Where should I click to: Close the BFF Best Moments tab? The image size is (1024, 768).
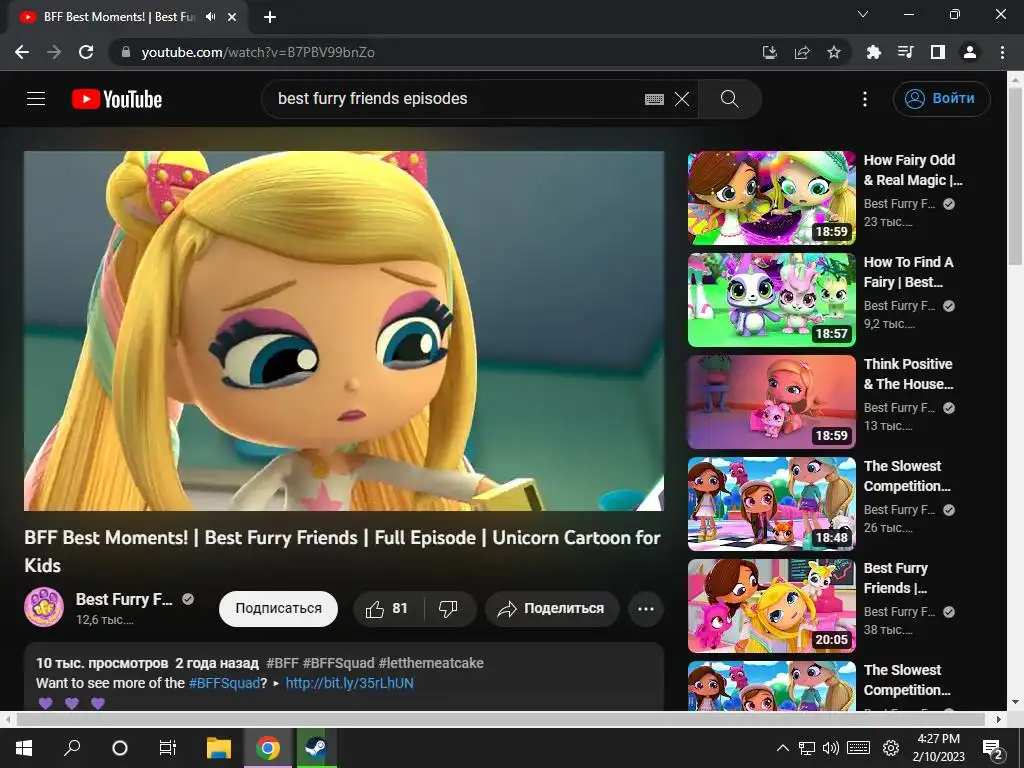point(232,17)
